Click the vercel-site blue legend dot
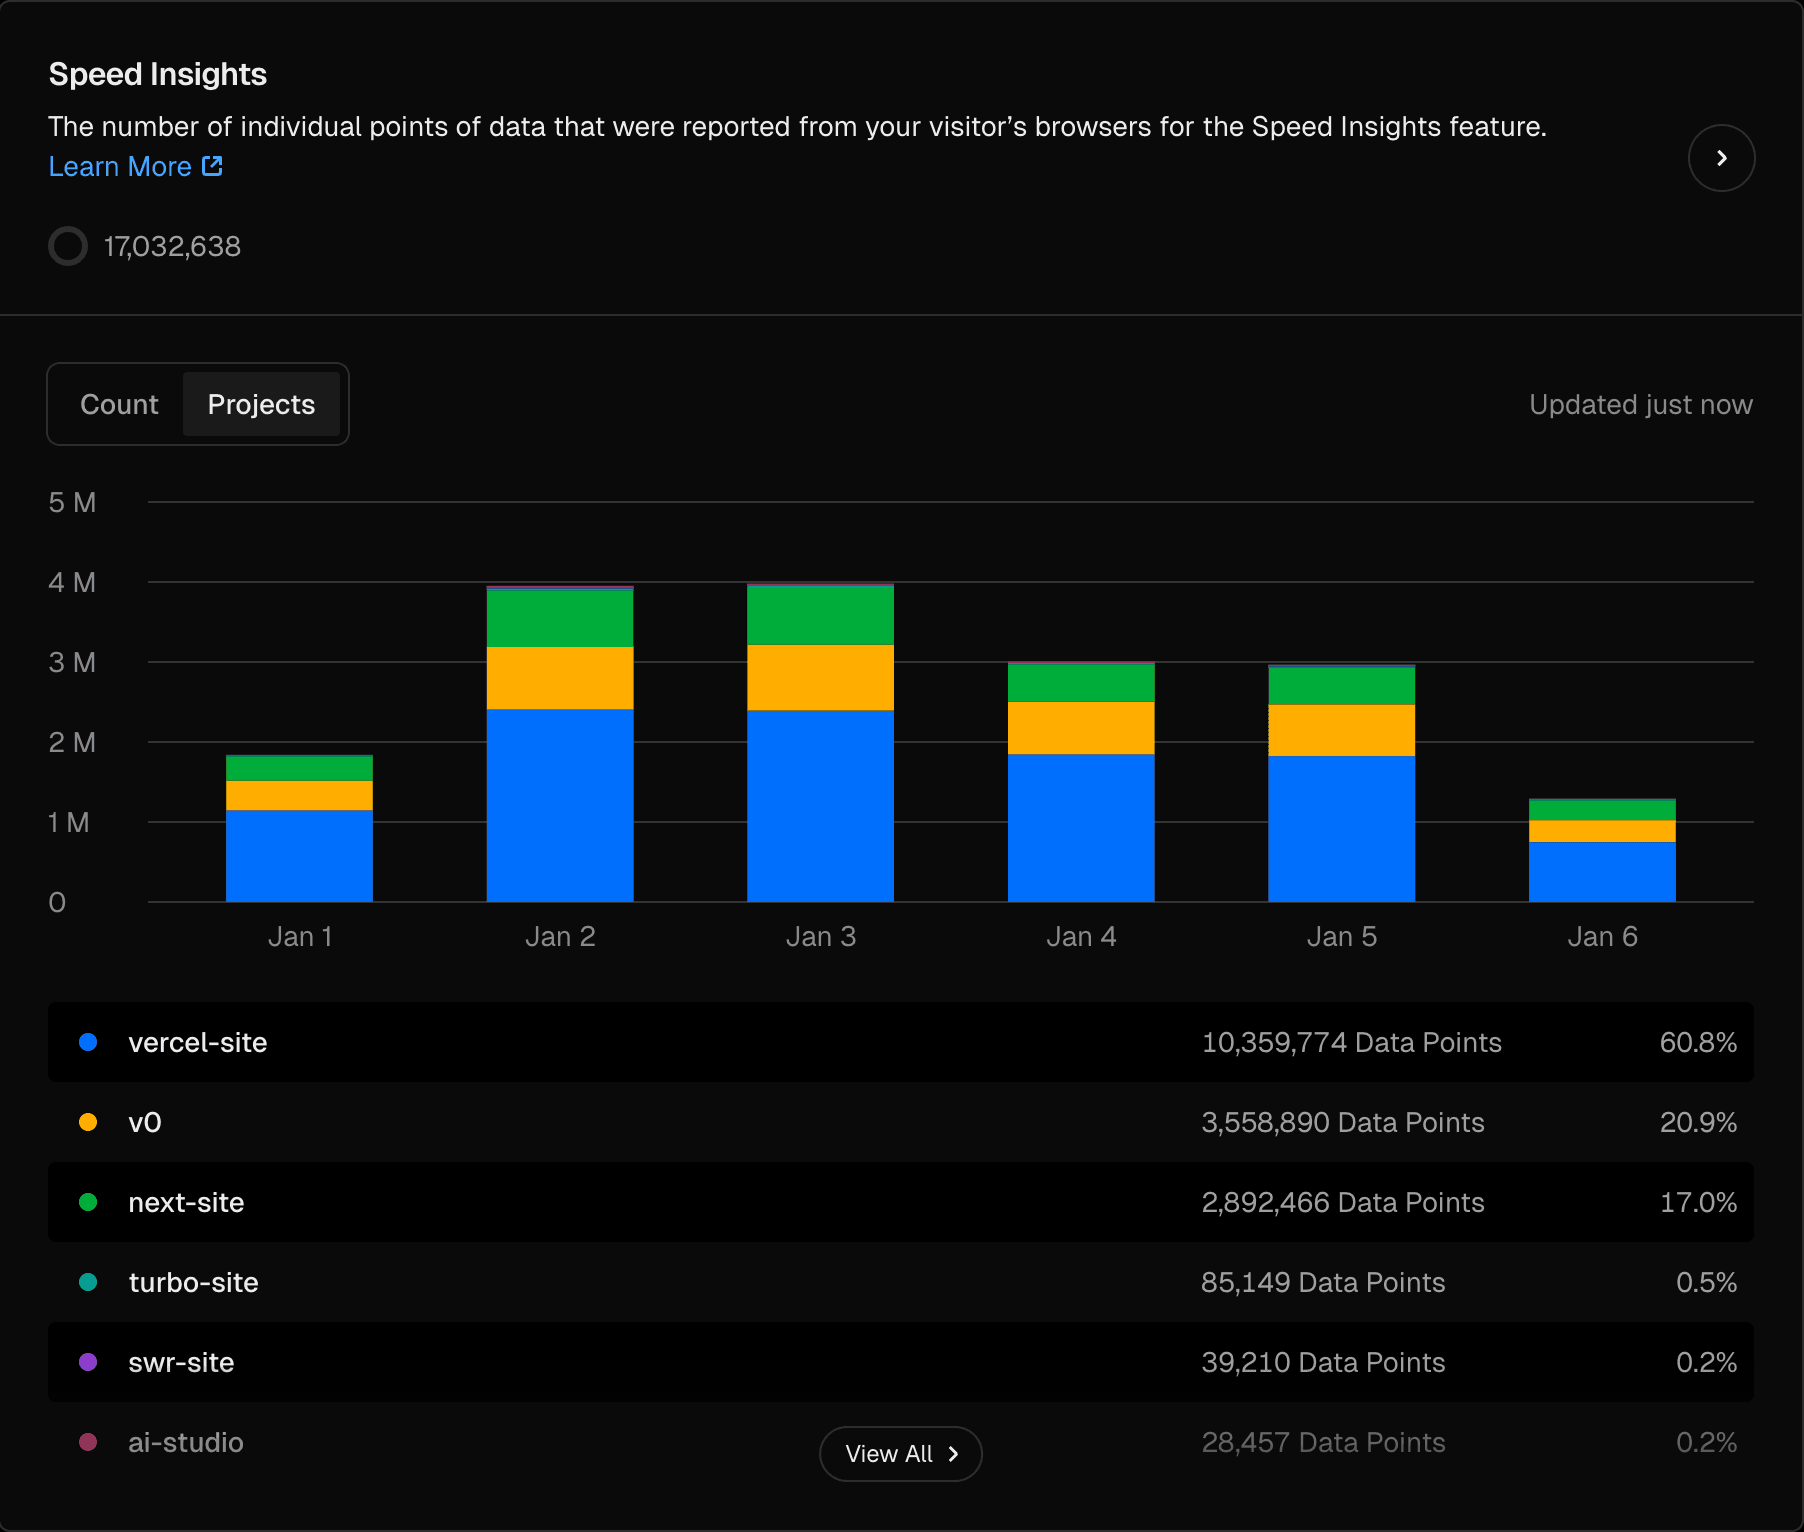The image size is (1804, 1532). 89,1042
